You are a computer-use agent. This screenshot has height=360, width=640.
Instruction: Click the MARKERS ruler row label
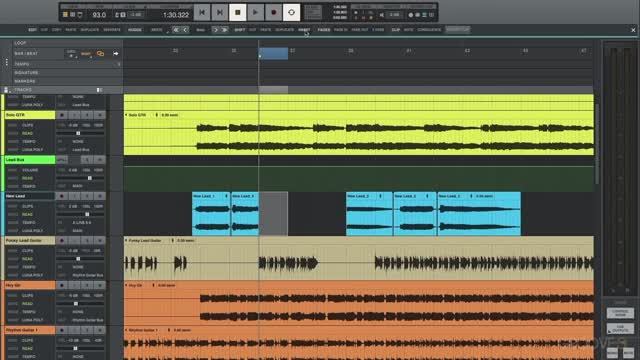coord(24,81)
